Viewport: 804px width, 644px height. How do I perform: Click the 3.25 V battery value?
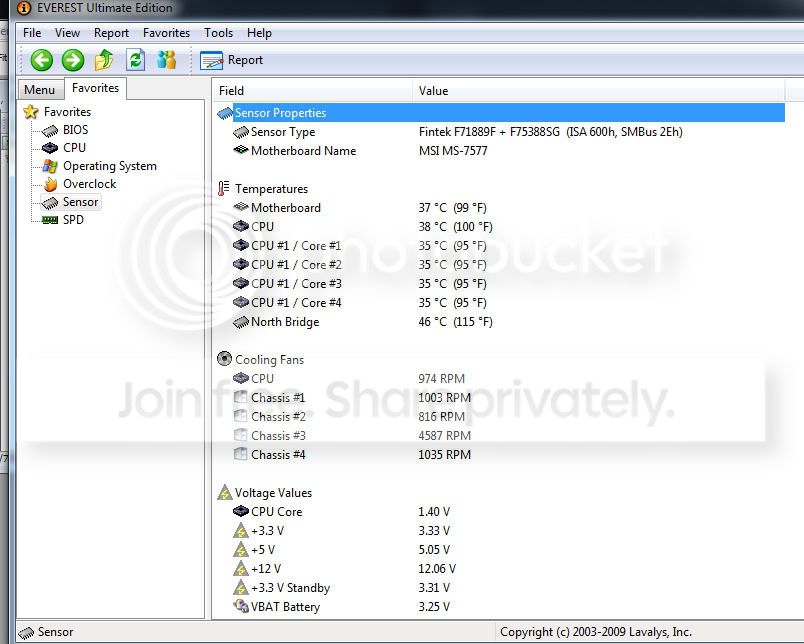pos(434,607)
